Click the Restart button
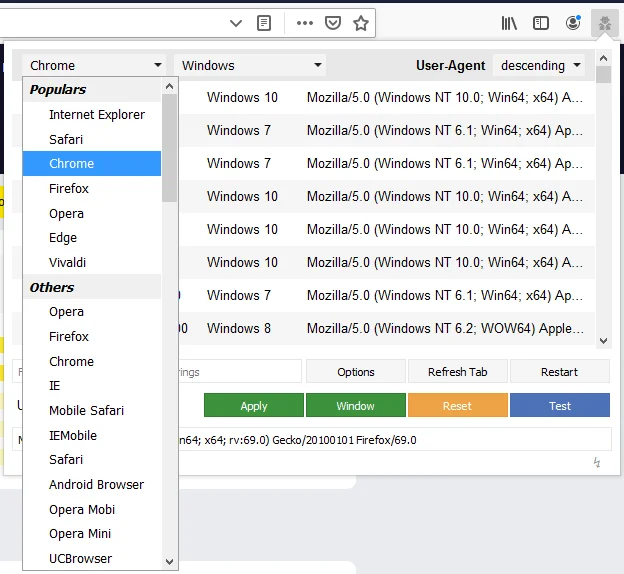The image size is (624, 574). tap(560, 372)
